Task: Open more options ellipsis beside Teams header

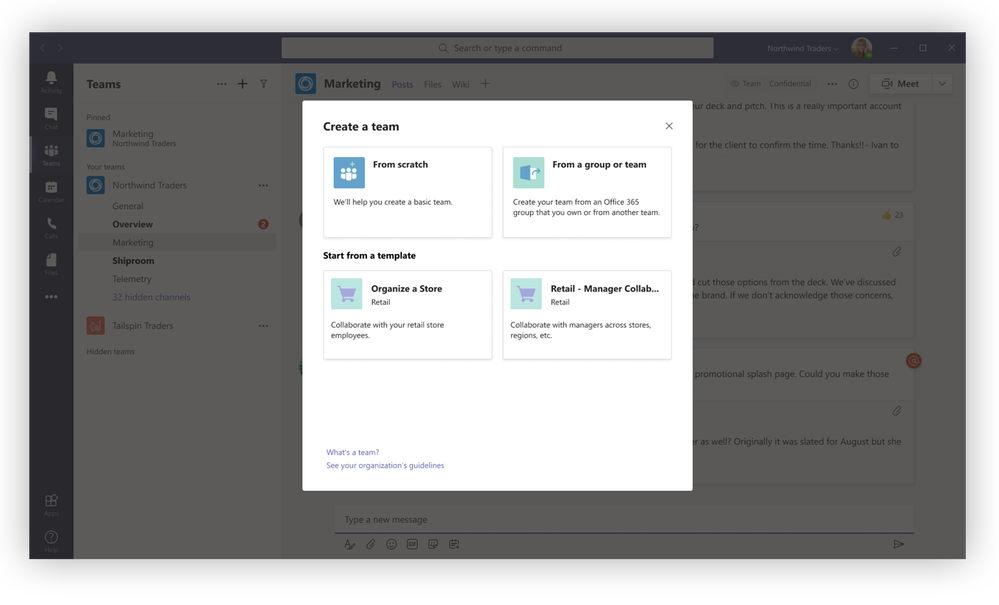Action: pyautogui.click(x=221, y=84)
